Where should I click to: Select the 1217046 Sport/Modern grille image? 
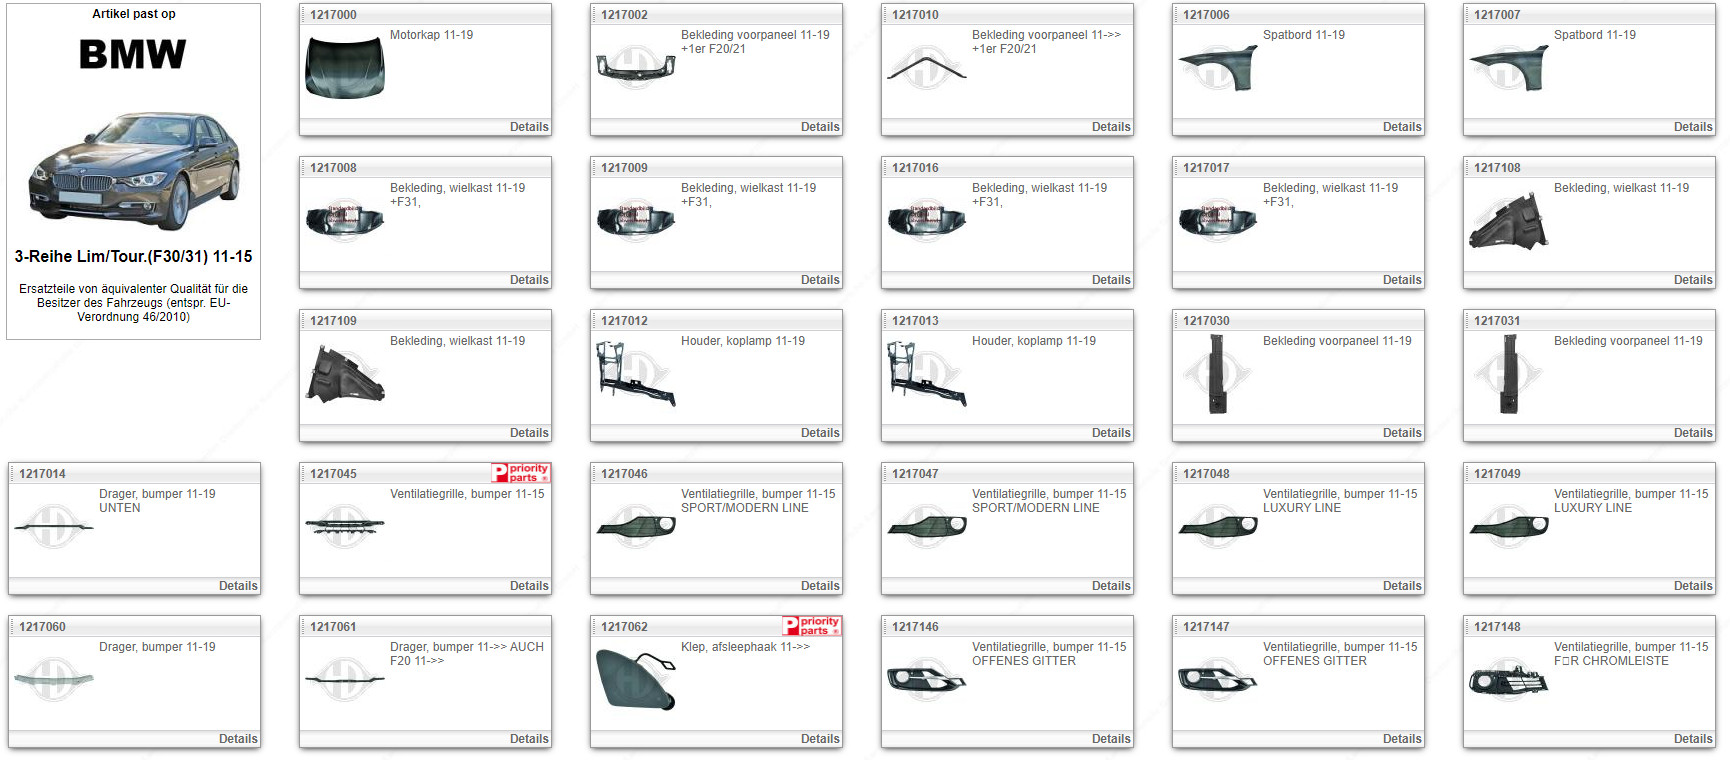point(636,527)
